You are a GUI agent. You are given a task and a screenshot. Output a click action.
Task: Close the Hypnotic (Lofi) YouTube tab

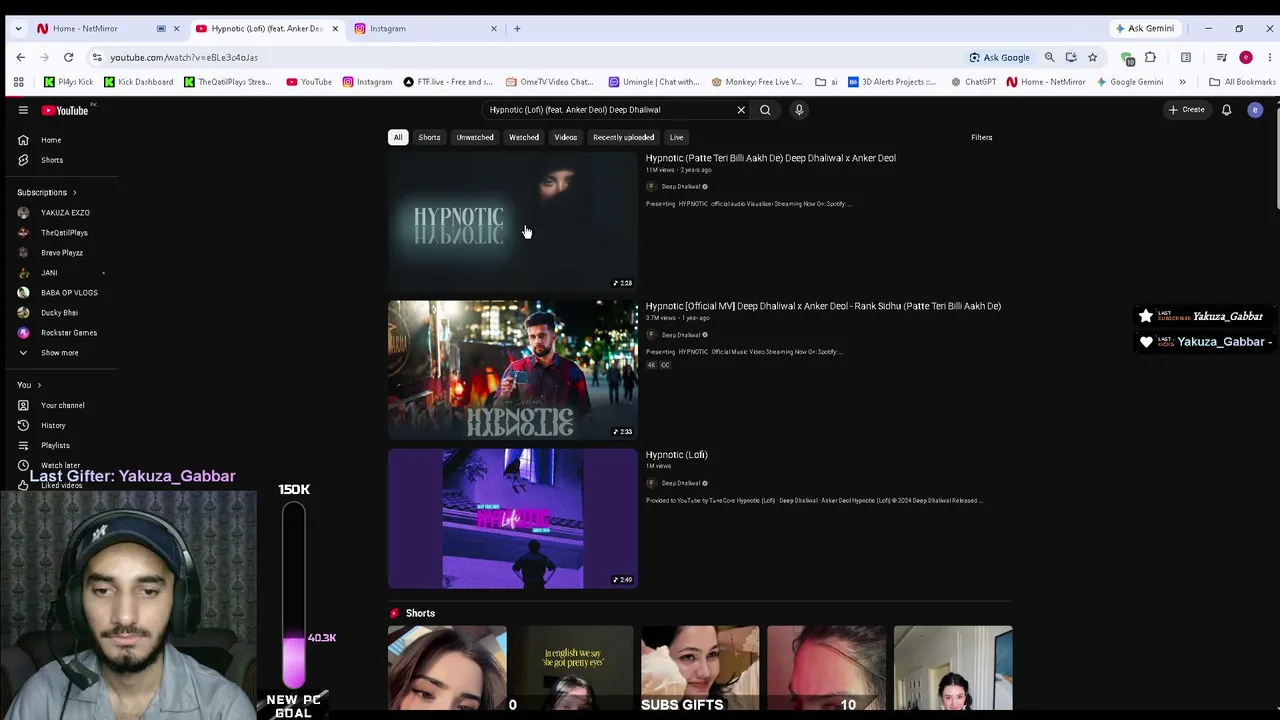335,28
